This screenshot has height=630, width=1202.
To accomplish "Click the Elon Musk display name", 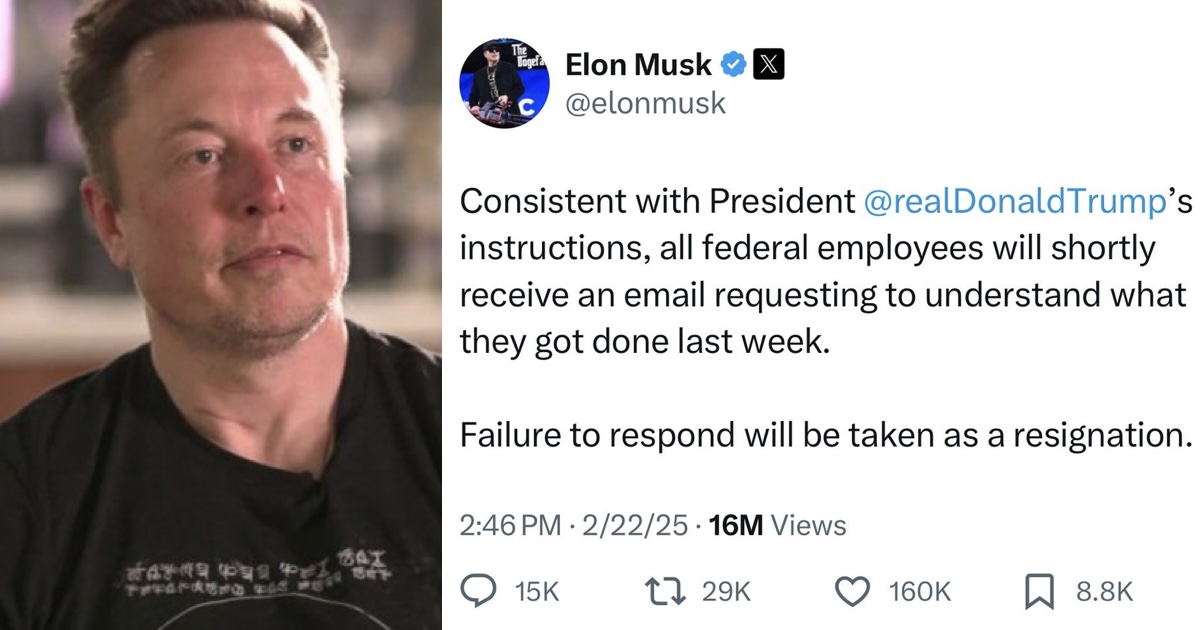I will click(638, 63).
